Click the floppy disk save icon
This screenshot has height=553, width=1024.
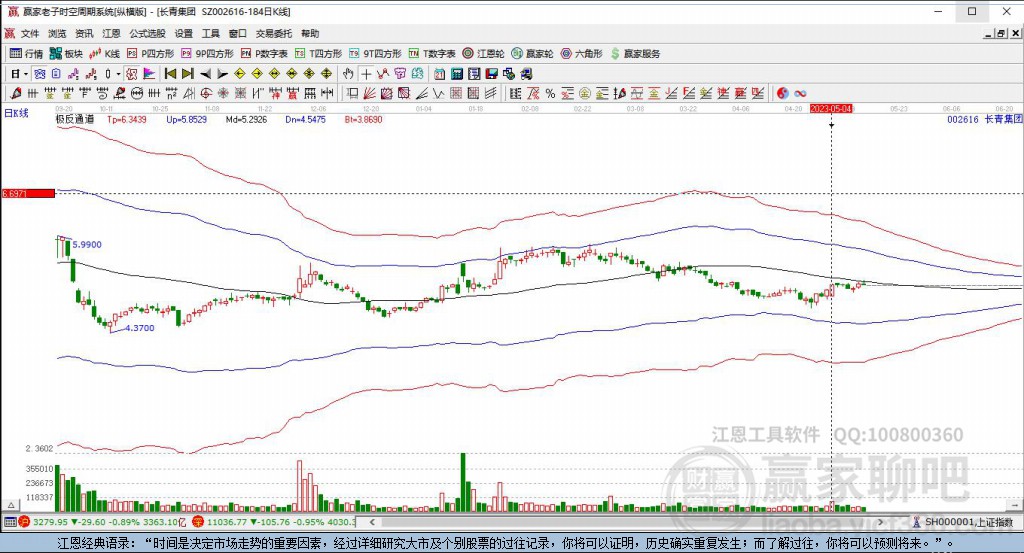(491, 74)
